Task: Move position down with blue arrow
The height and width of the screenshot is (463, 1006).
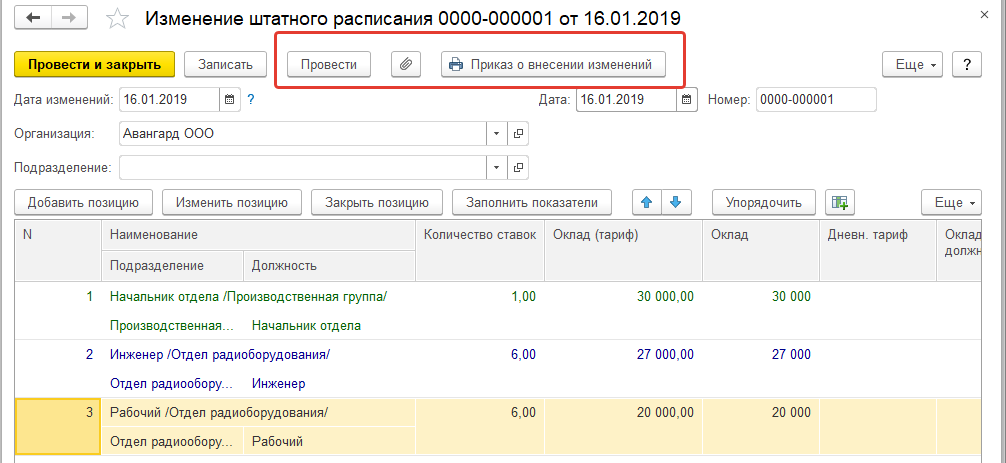Action: coord(675,202)
